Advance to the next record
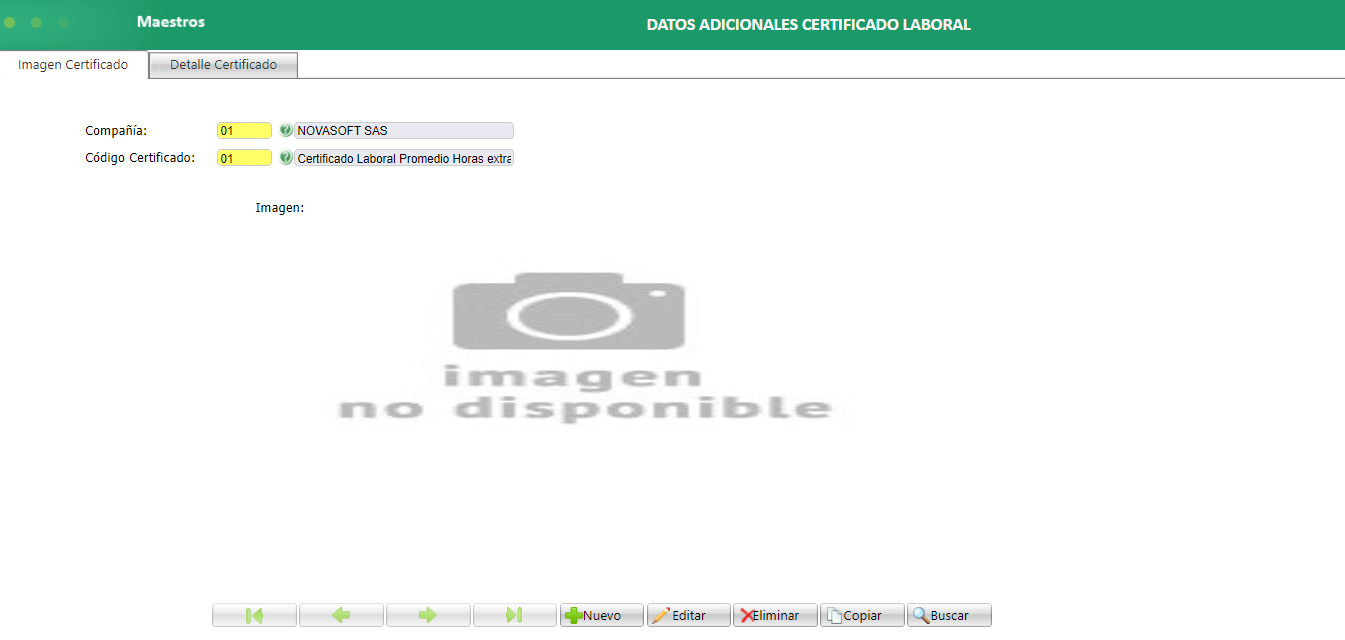The height and width of the screenshot is (640, 1345). [428, 614]
